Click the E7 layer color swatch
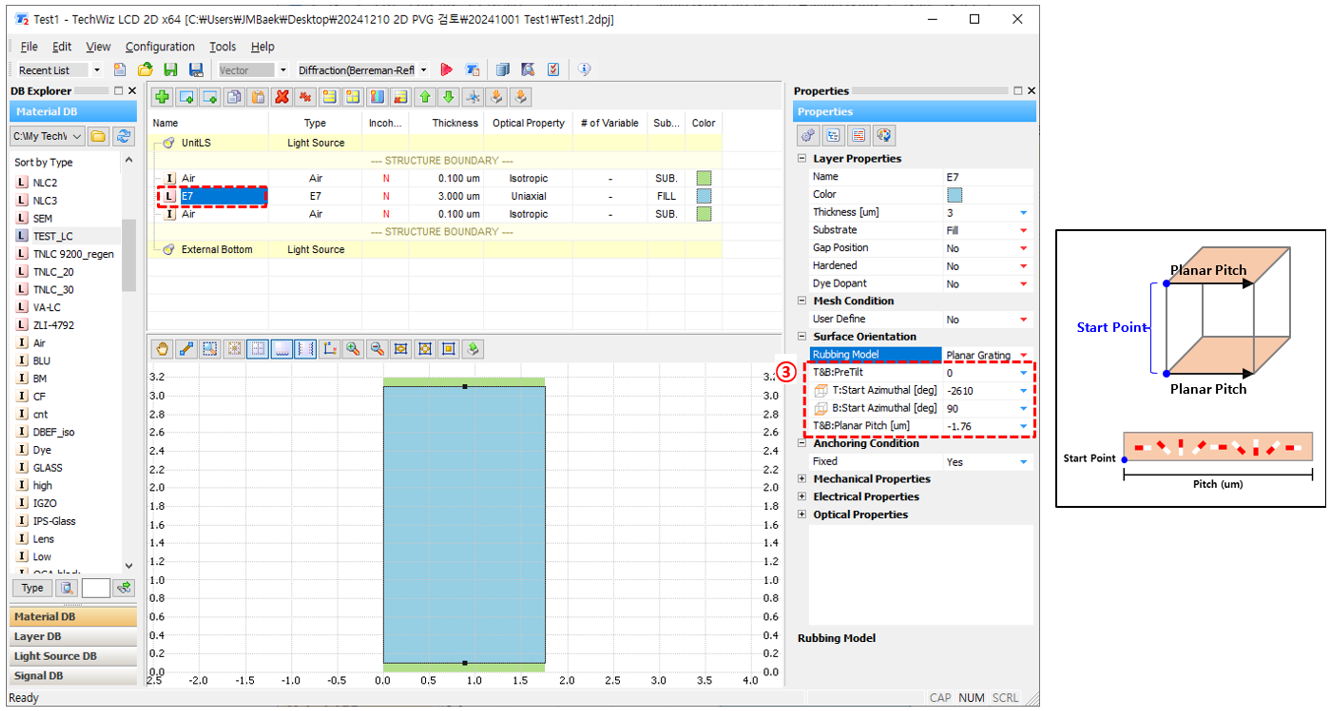The image size is (1333, 711). [704, 197]
